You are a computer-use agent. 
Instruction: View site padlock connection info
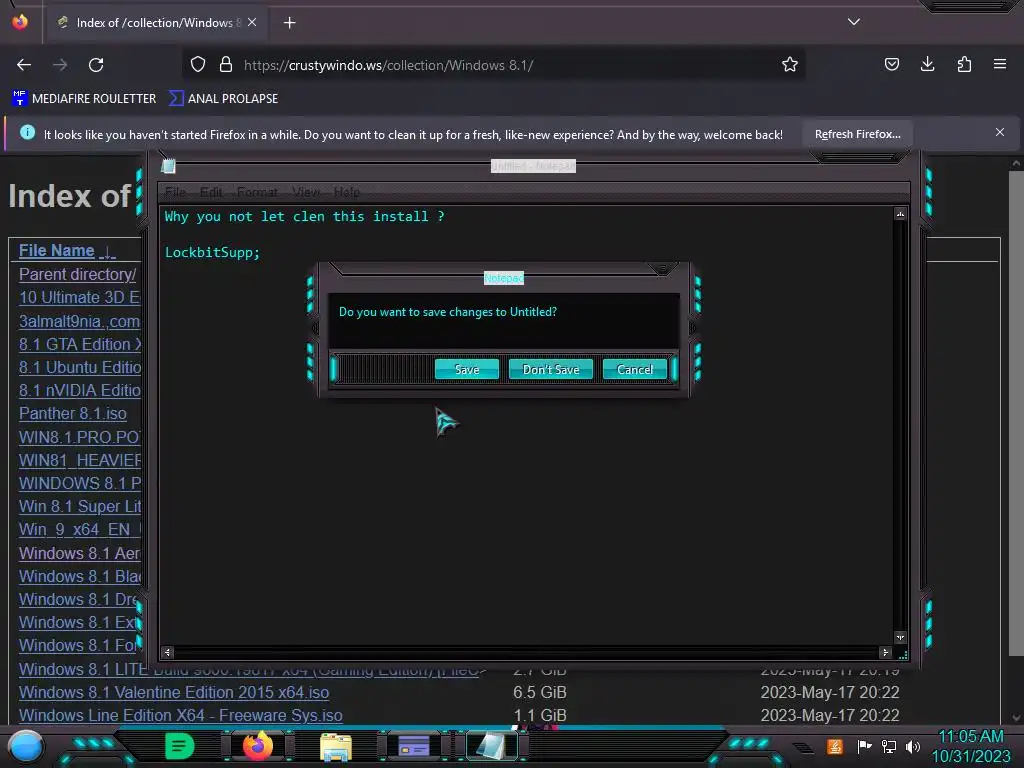tap(226, 65)
